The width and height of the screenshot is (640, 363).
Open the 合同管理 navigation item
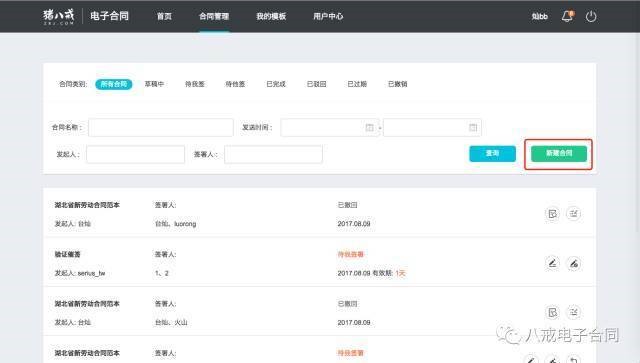(x=214, y=16)
